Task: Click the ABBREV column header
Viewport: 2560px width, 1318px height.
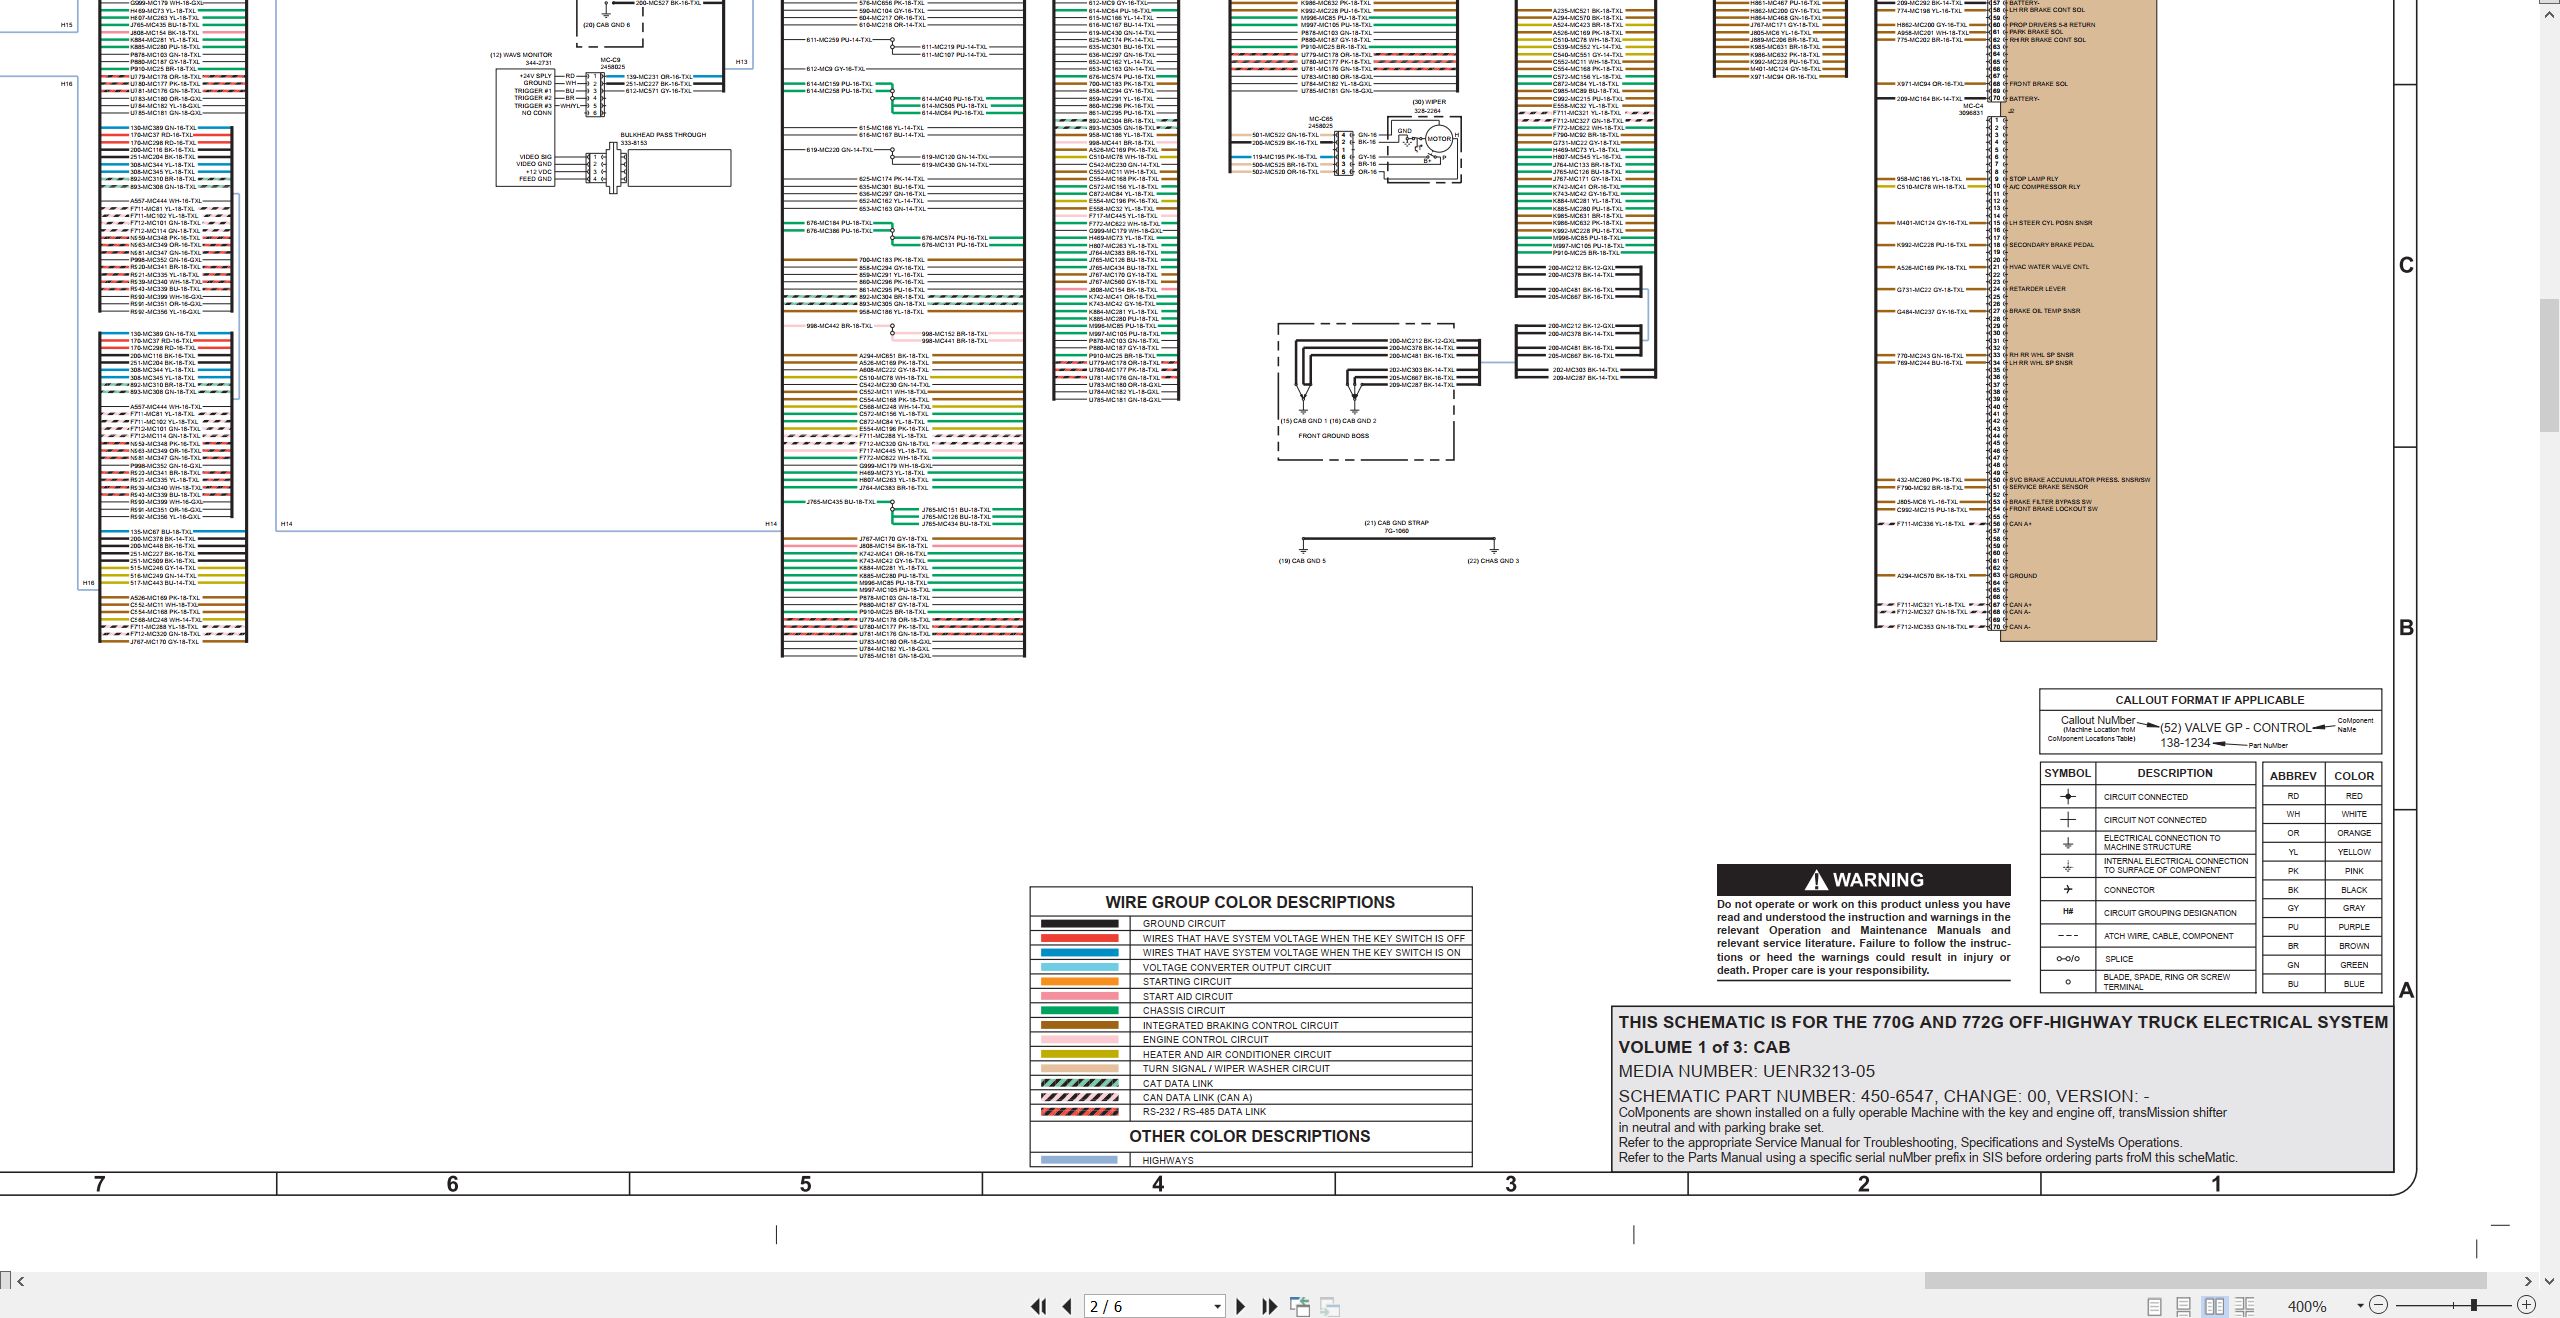Action: 2293,776
